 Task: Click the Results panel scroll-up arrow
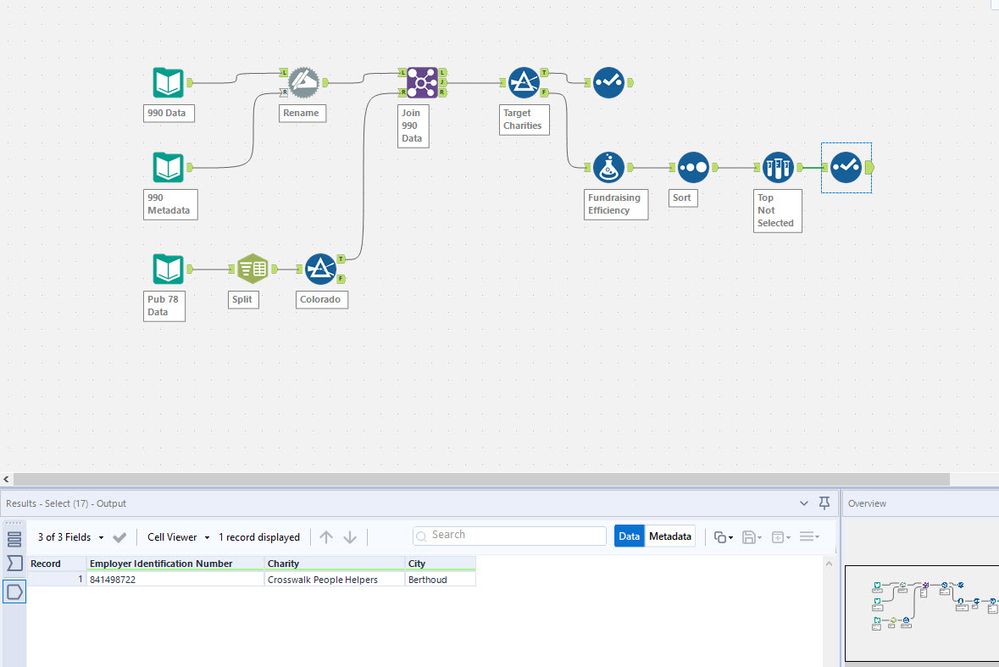(x=829, y=564)
